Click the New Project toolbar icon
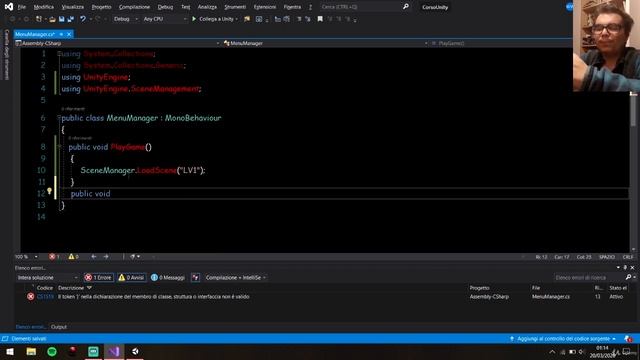The width and height of the screenshot is (640, 360). click(39, 19)
